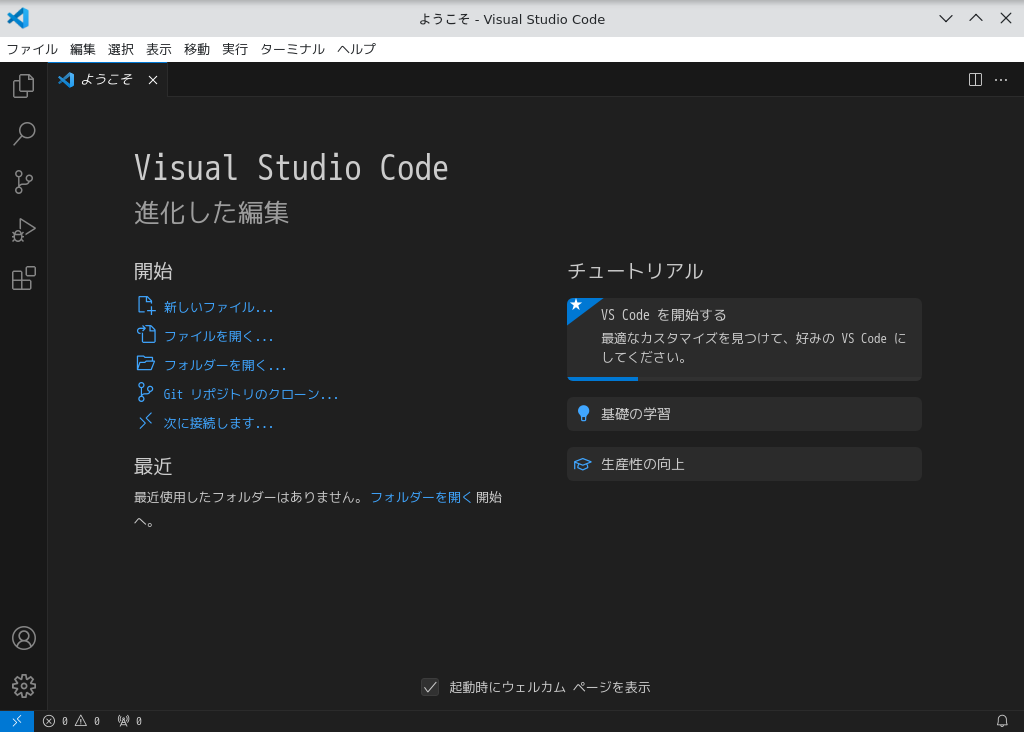
Task: Click the remote icon beside 次に接続します
Action: (146, 421)
